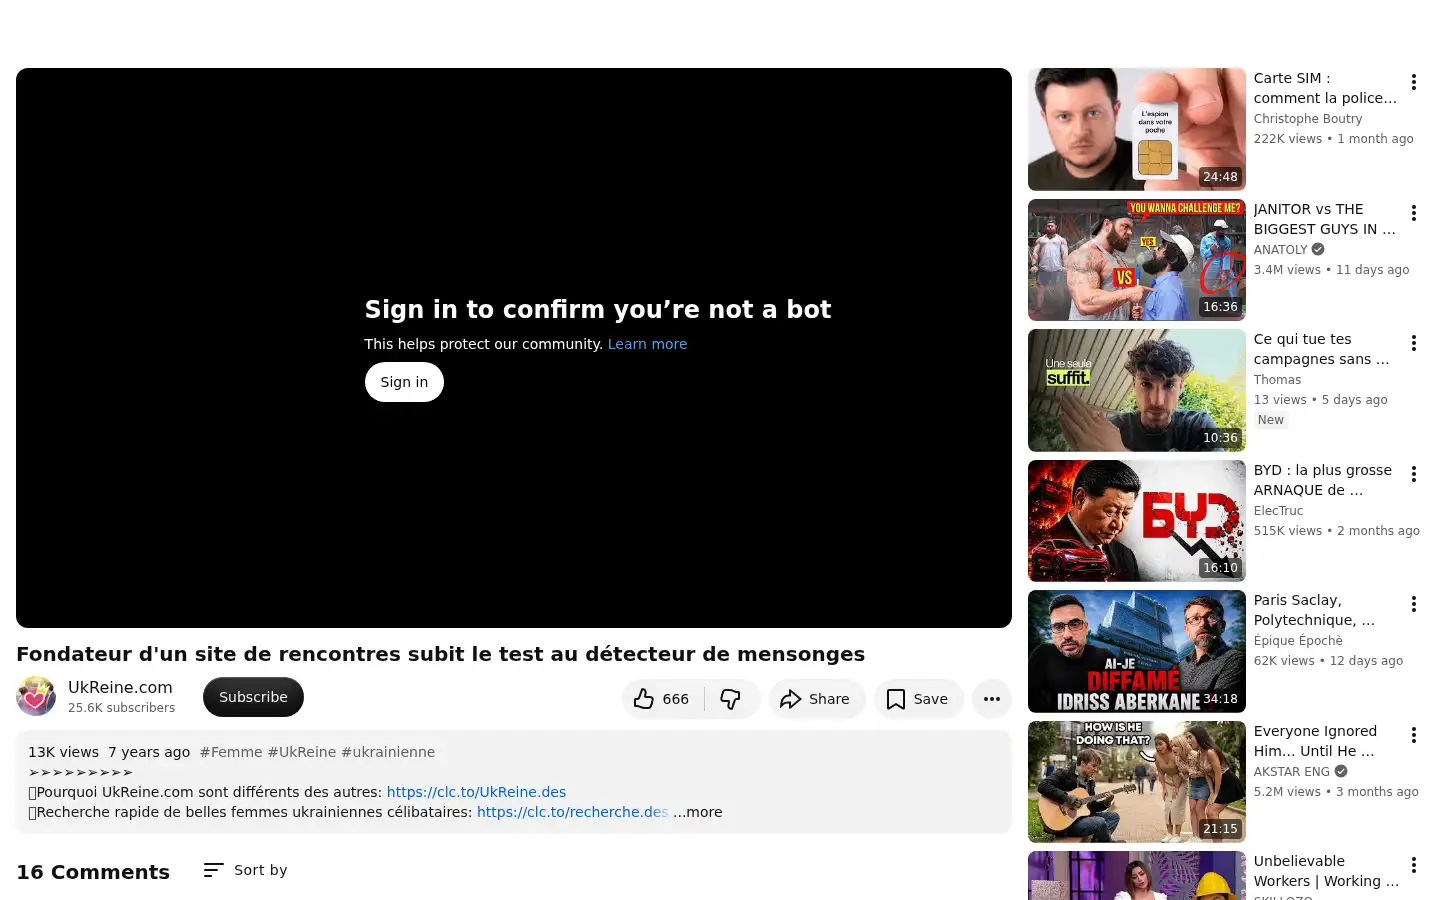Screen dimensions: 1440x900
Task: Open the clc.to/recherche.des link
Action: point(572,812)
